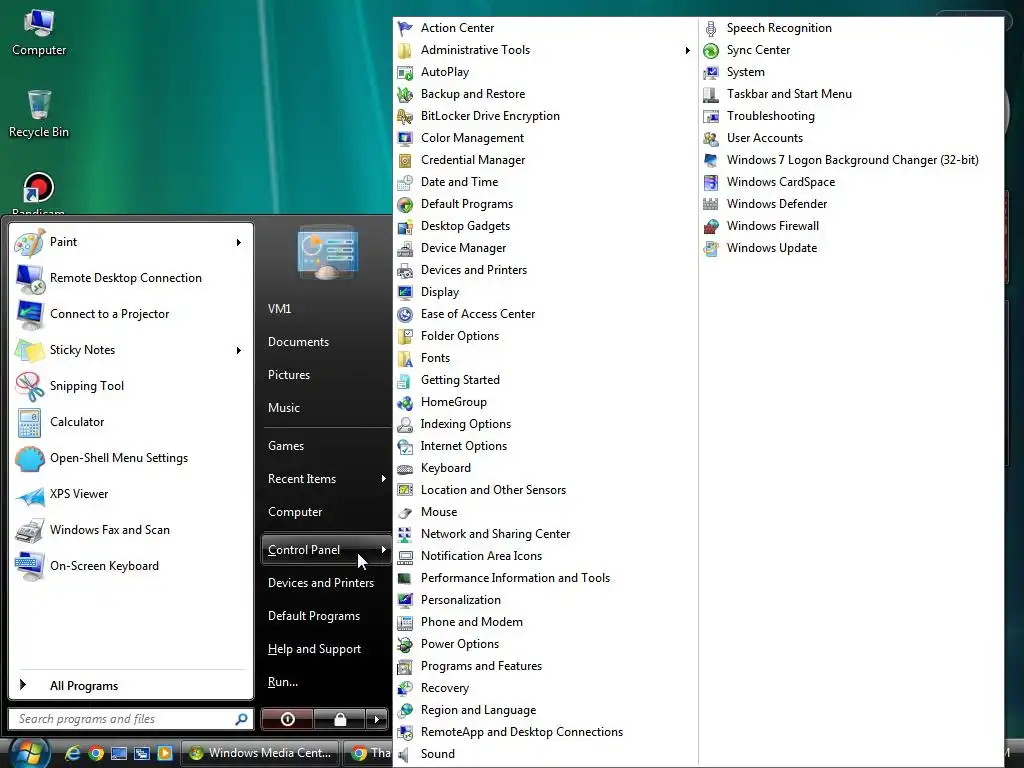
Task: Expand the Control Panel submenu arrow
Action: tap(383, 550)
